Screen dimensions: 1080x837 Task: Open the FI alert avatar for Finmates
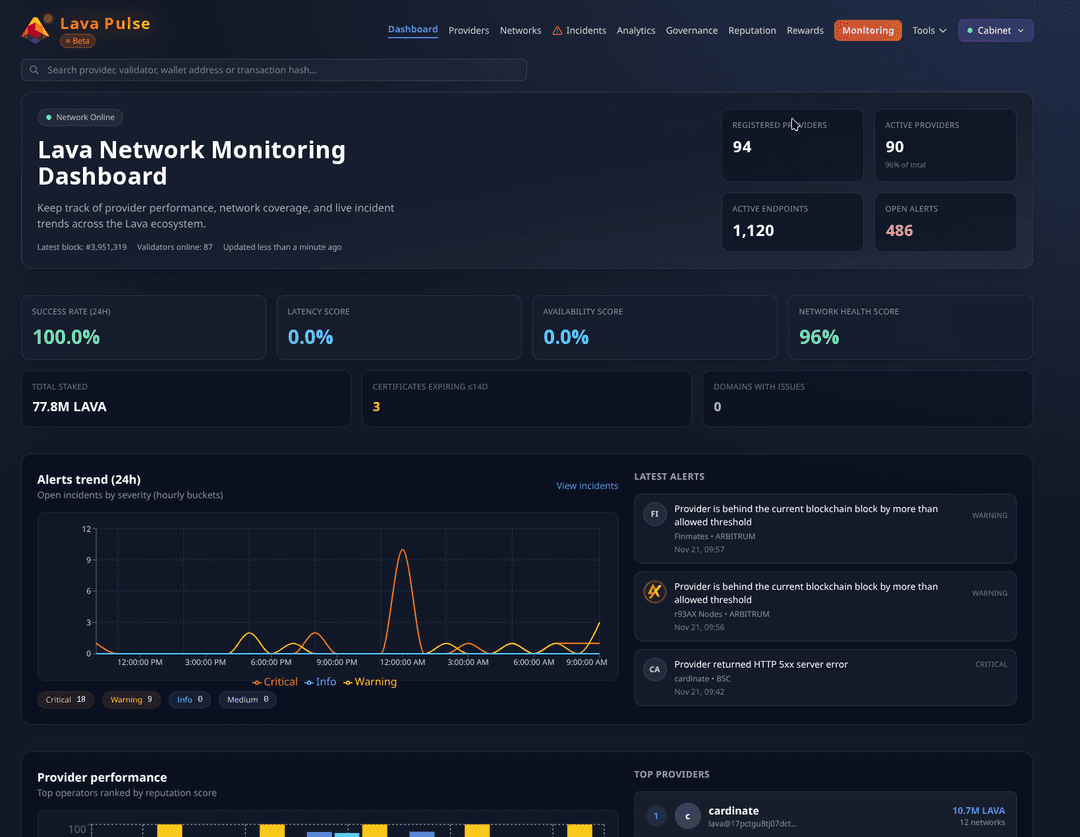654,514
